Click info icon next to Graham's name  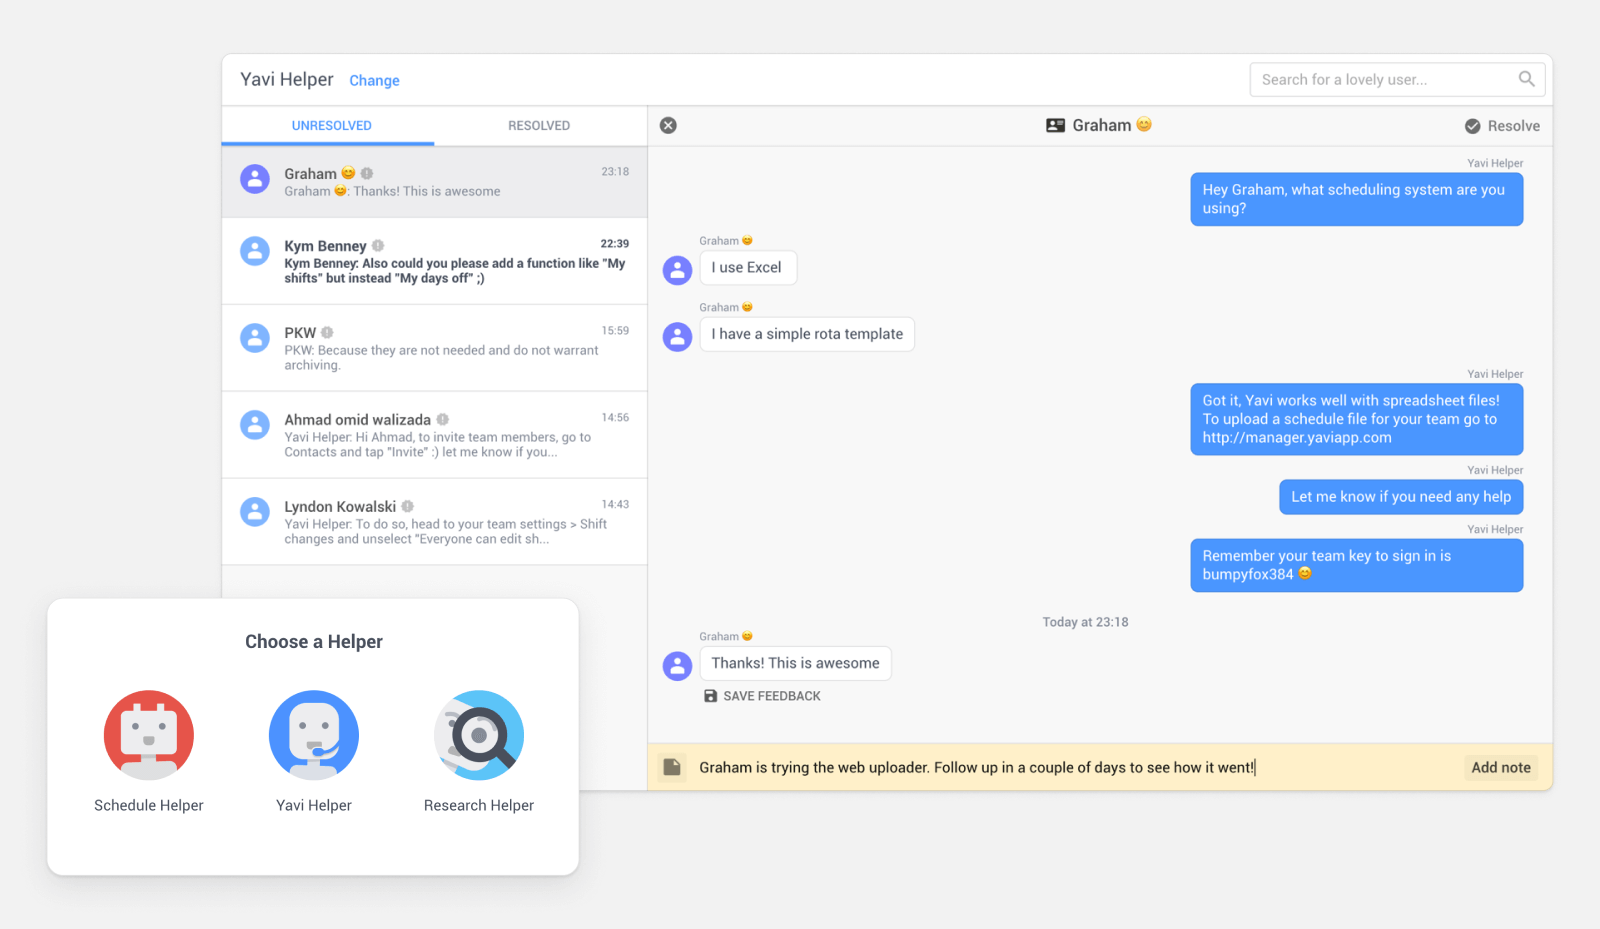367,173
